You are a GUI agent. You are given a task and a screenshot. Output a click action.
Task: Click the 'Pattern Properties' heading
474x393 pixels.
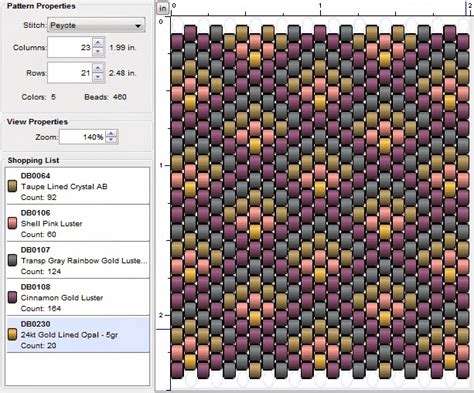tap(41, 6)
